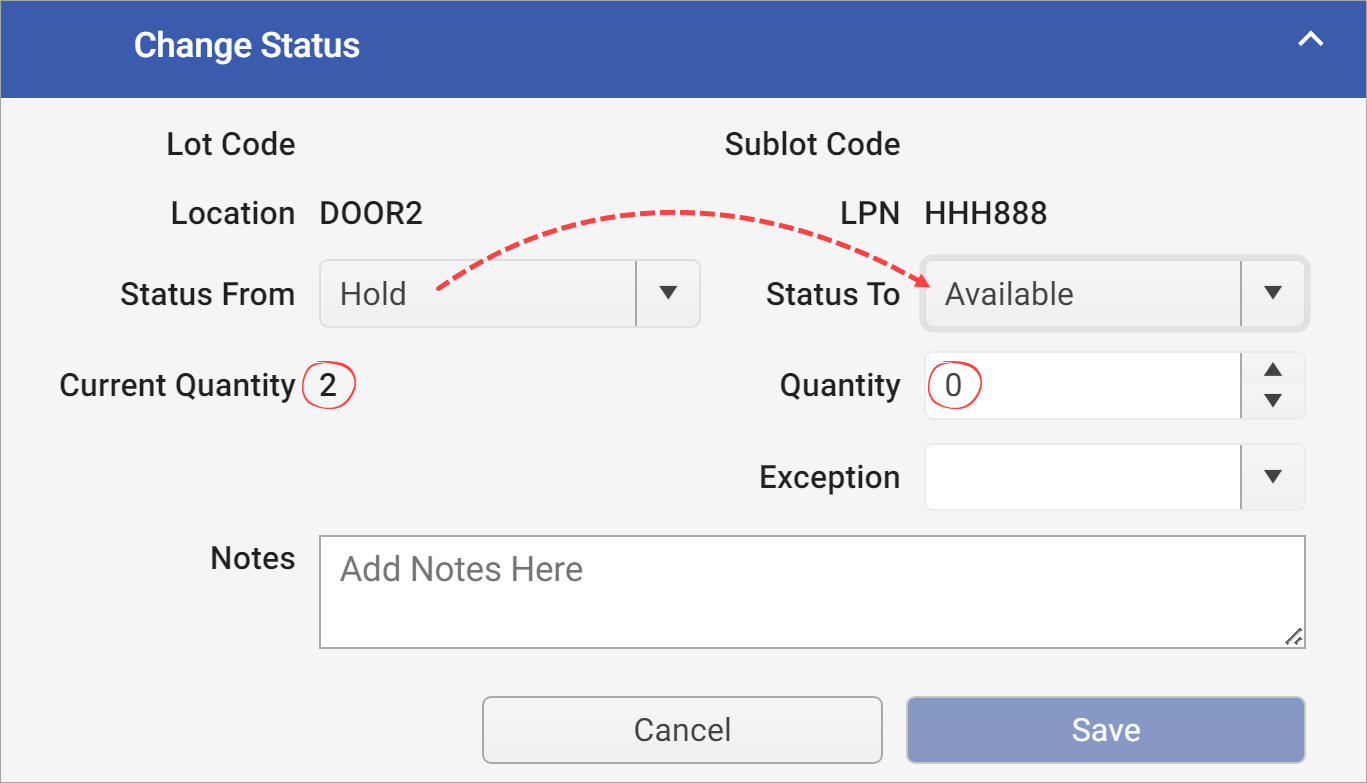Open the Status To dropdown arrow
1367x783 pixels.
(x=1272, y=293)
